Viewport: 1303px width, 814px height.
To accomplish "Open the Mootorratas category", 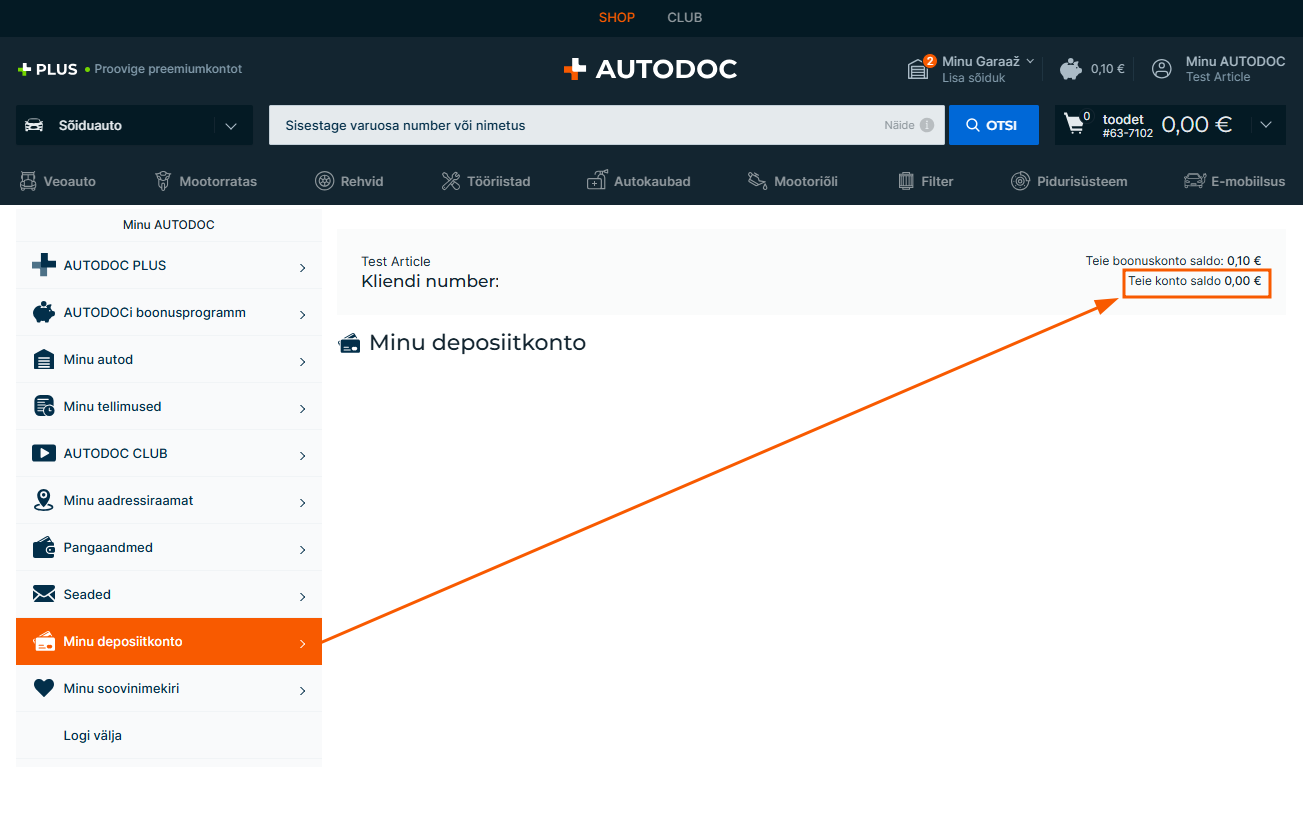I will click(x=206, y=181).
